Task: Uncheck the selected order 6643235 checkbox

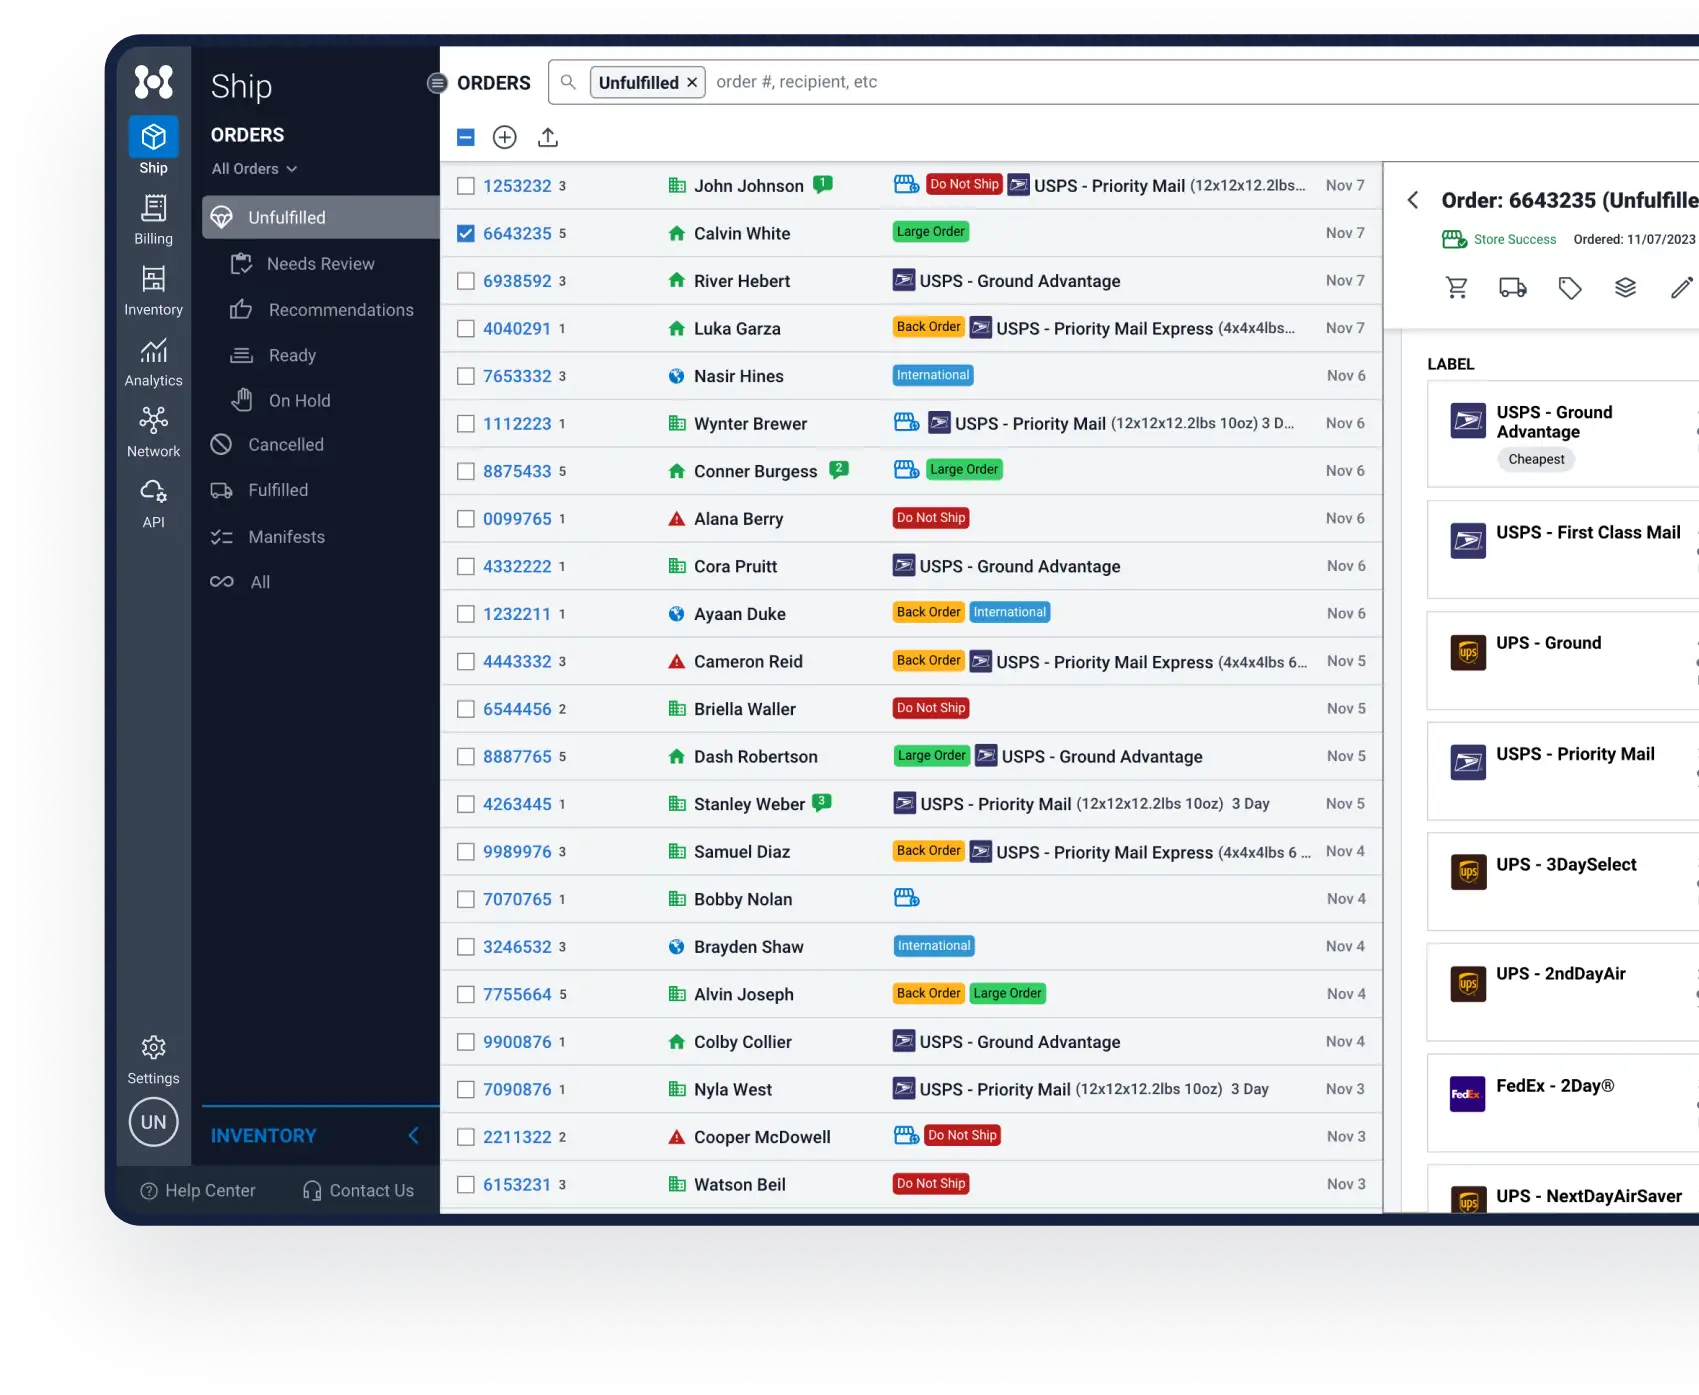Action: (x=466, y=234)
